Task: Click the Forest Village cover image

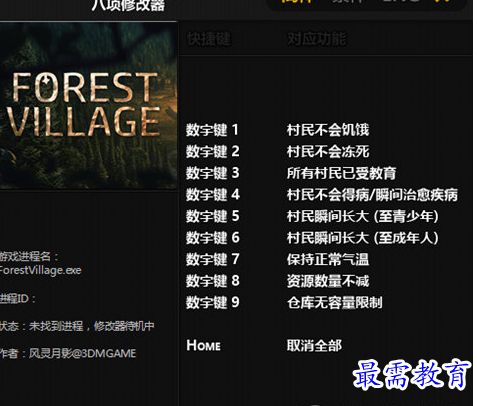Action: tap(88, 105)
